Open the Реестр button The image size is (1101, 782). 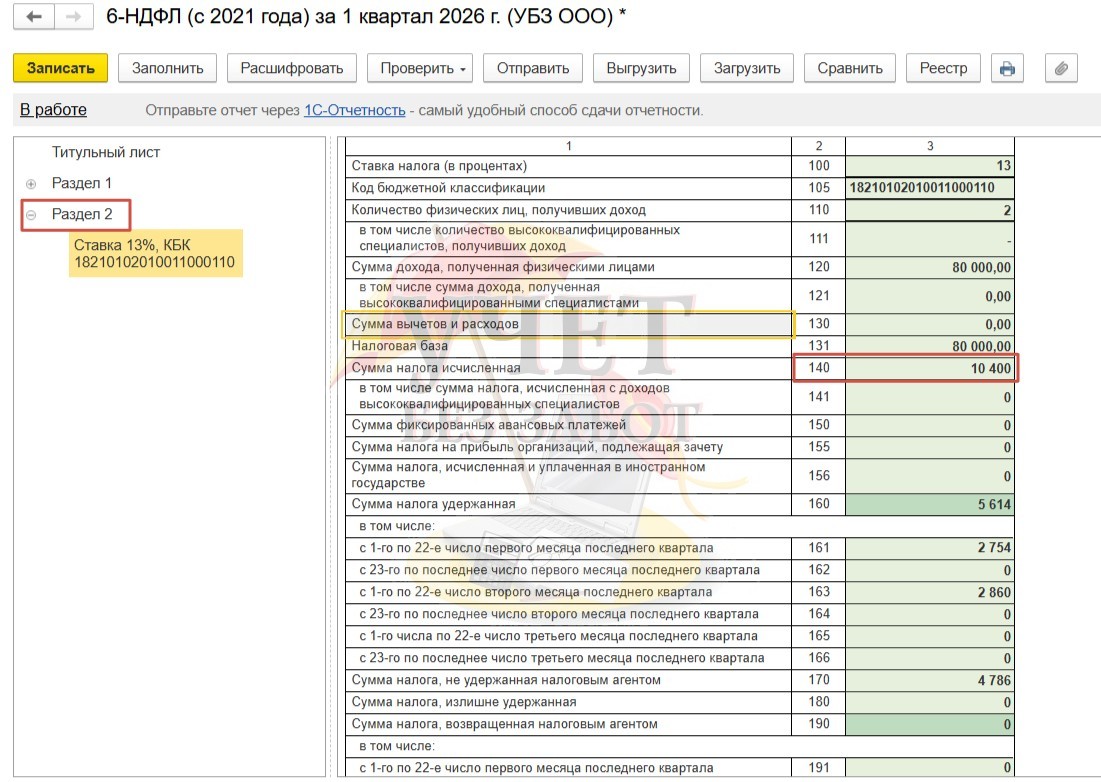pos(943,68)
